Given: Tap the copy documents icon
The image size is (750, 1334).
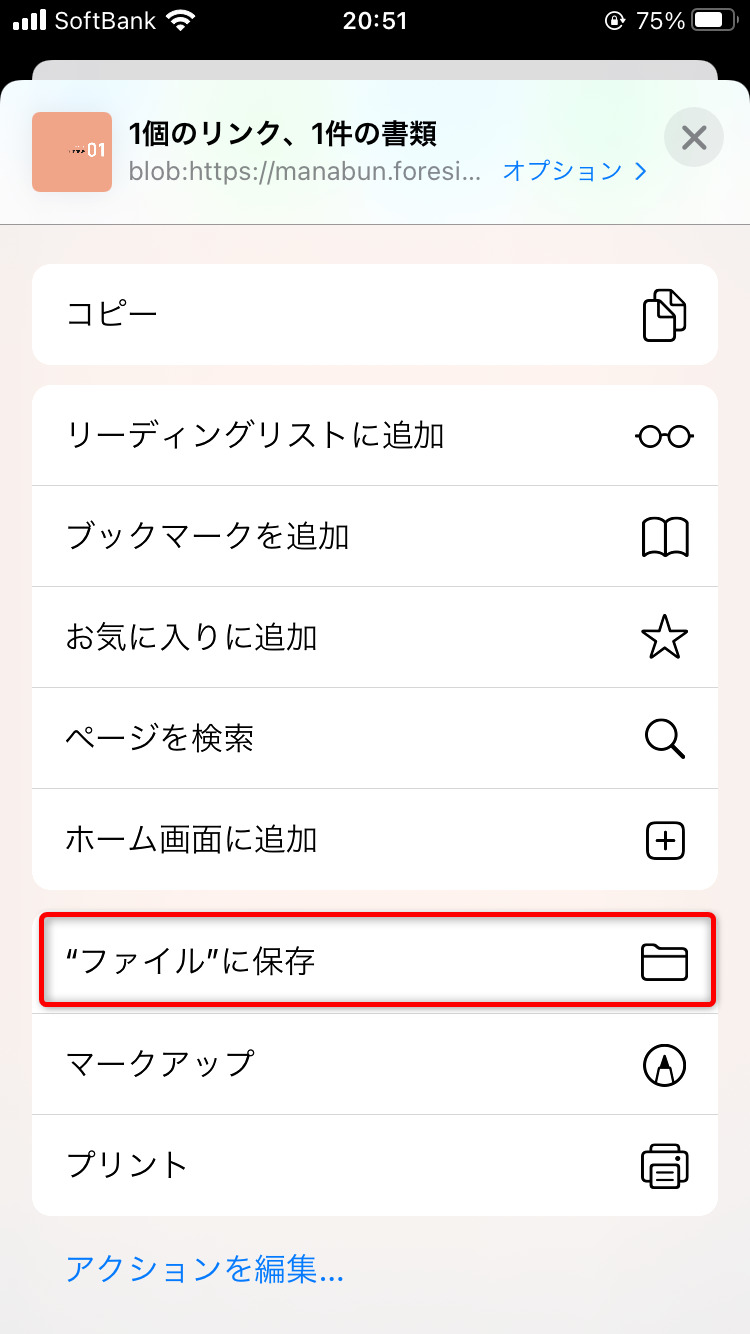Looking at the screenshot, I should [665, 315].
